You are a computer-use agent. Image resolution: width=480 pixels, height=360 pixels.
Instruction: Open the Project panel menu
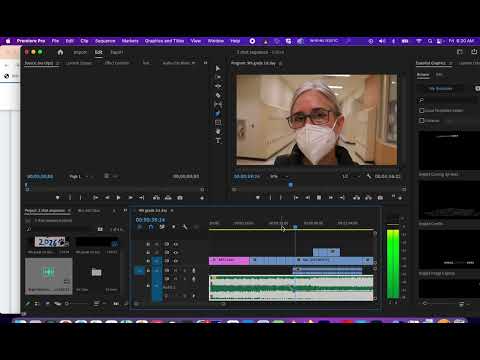[x=69, y=211]
